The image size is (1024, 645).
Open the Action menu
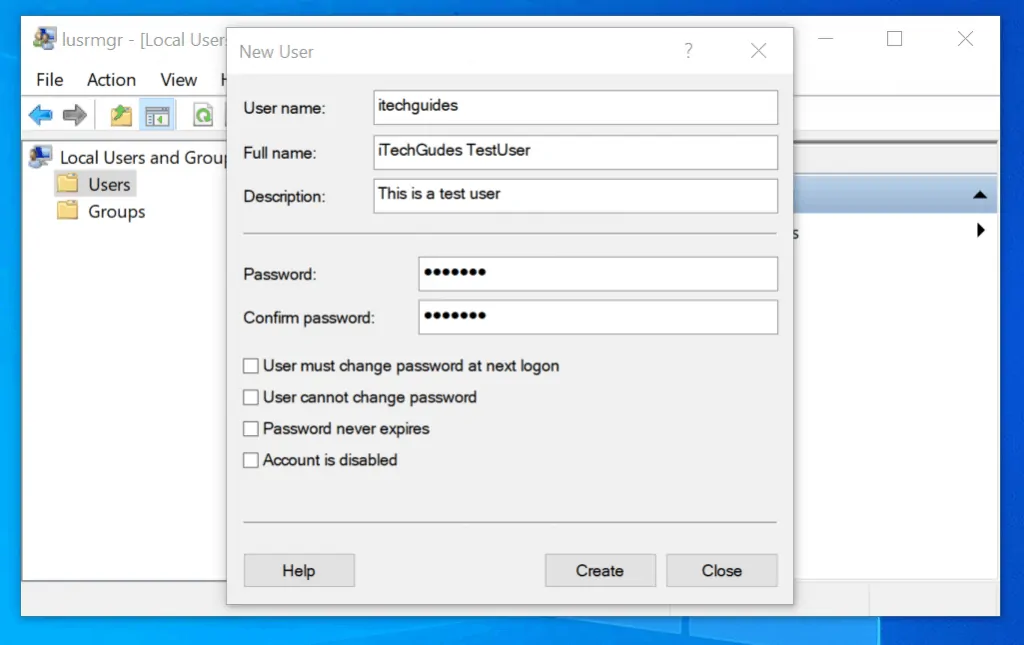111,79
